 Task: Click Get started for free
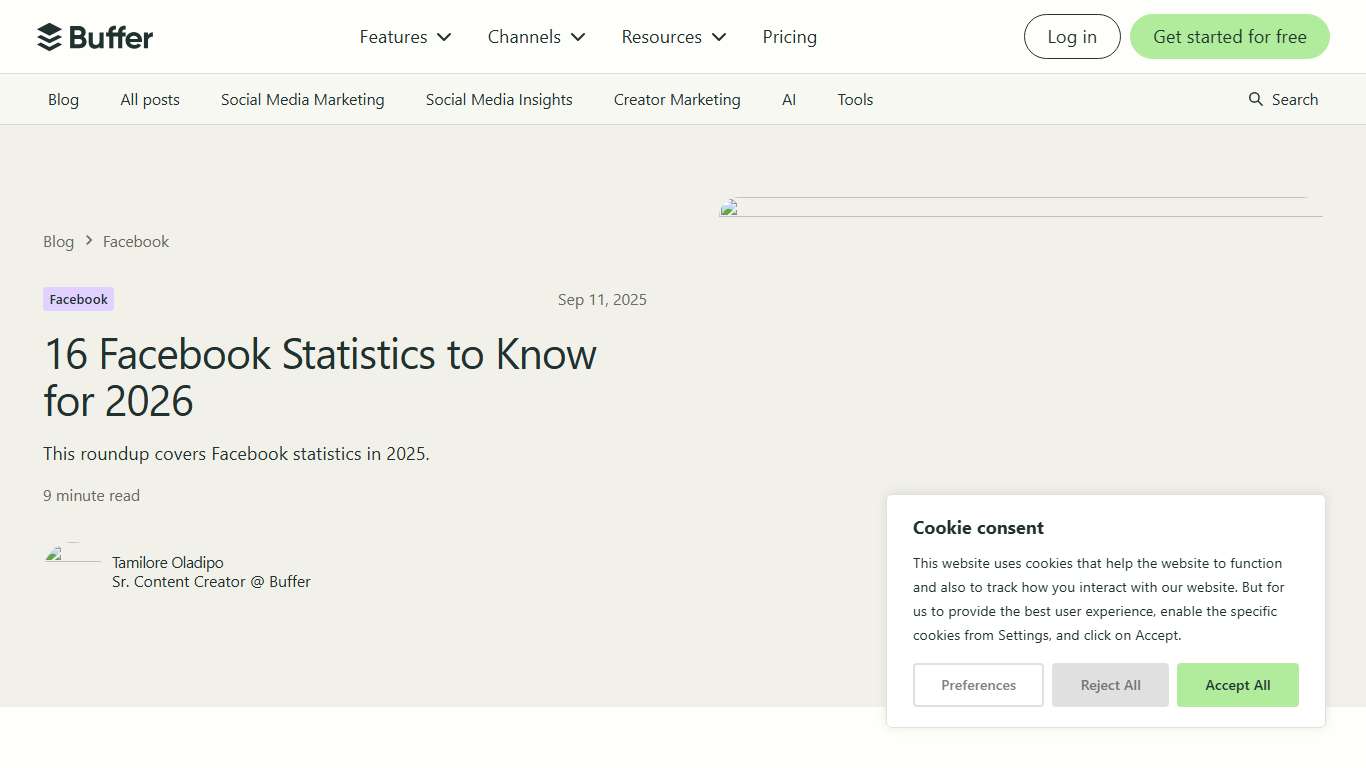coord(1229,36)
